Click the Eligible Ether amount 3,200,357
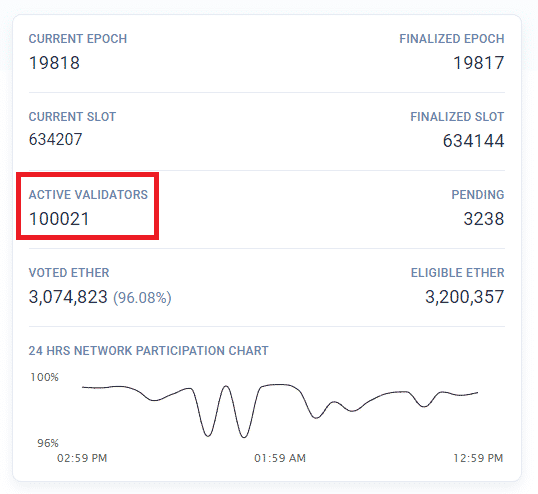 (x=465, y=297)
